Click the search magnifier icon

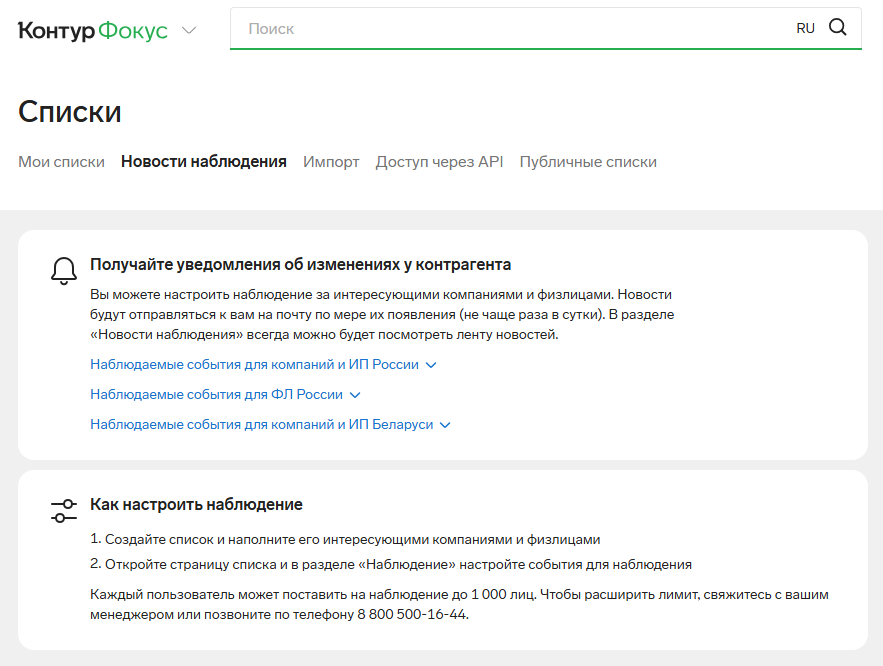point(837,27)
